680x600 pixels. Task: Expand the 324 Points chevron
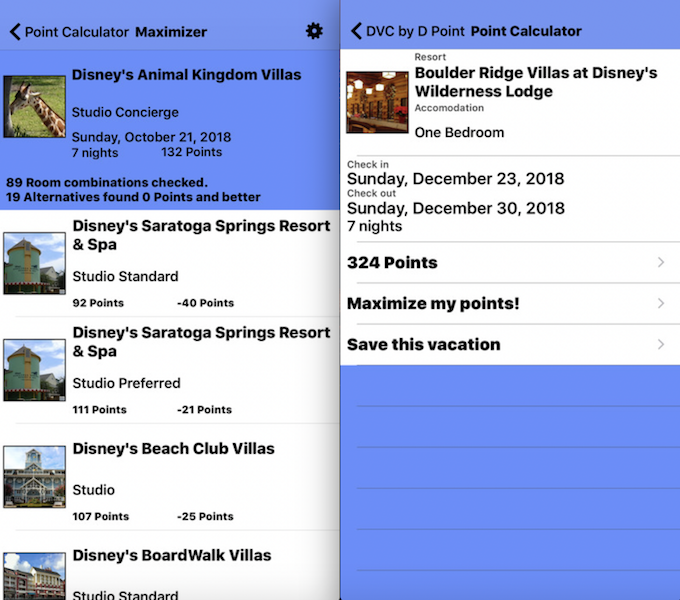coord(660,262)
